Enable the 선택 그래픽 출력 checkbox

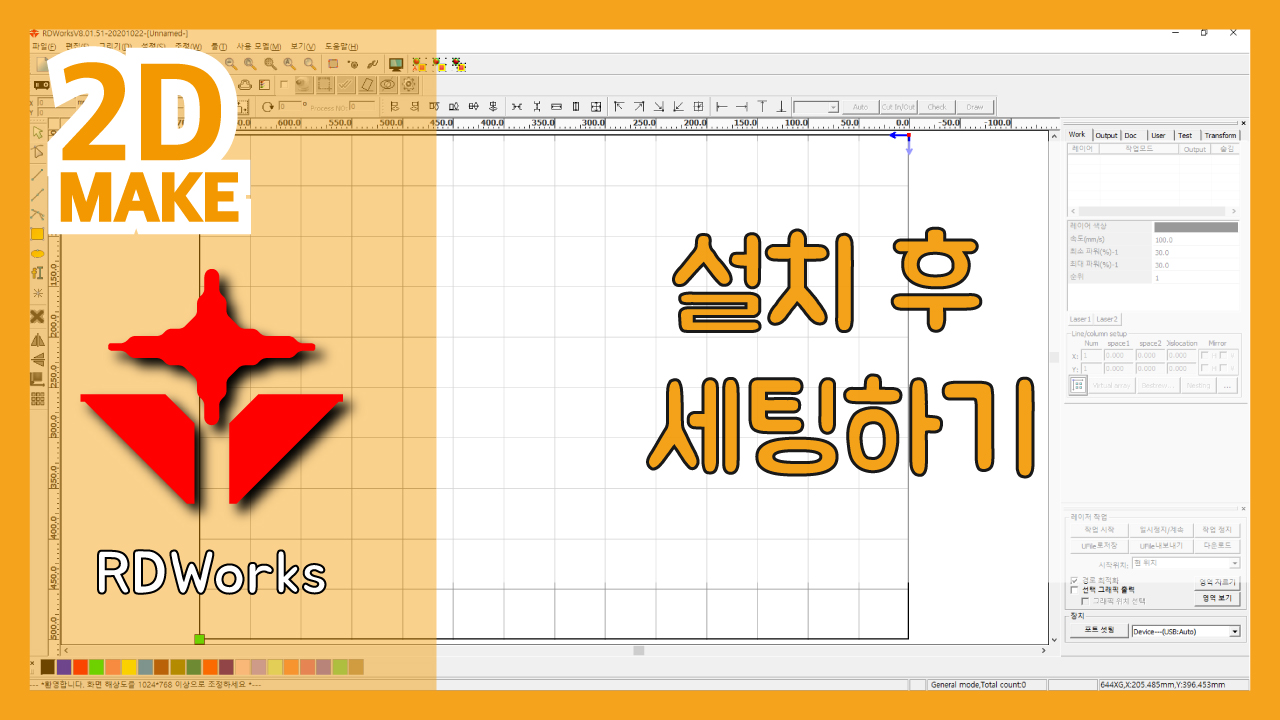click(1074, 590)
